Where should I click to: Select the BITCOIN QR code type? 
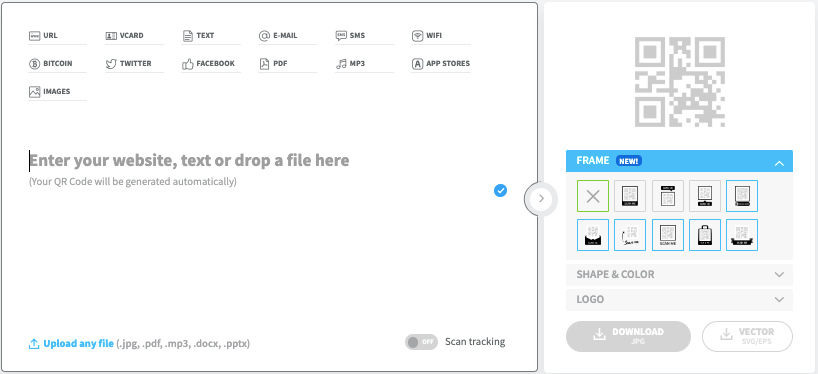(x=57, y=64)
